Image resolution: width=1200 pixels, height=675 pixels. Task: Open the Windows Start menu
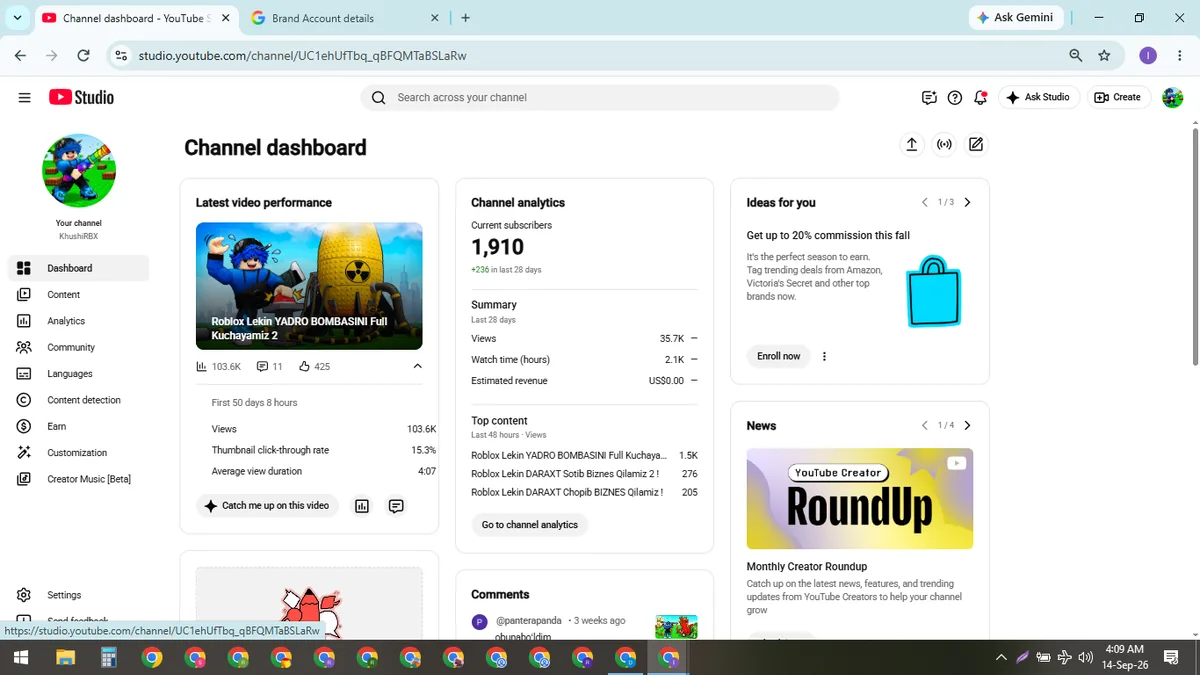pyautogui.click(x=21, y=657)
